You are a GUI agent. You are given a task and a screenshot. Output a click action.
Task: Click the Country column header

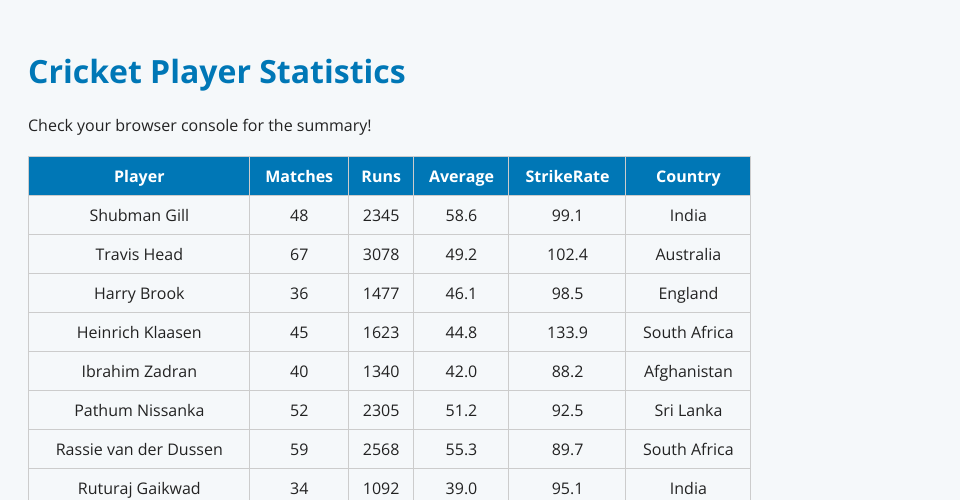coord(688,176)
